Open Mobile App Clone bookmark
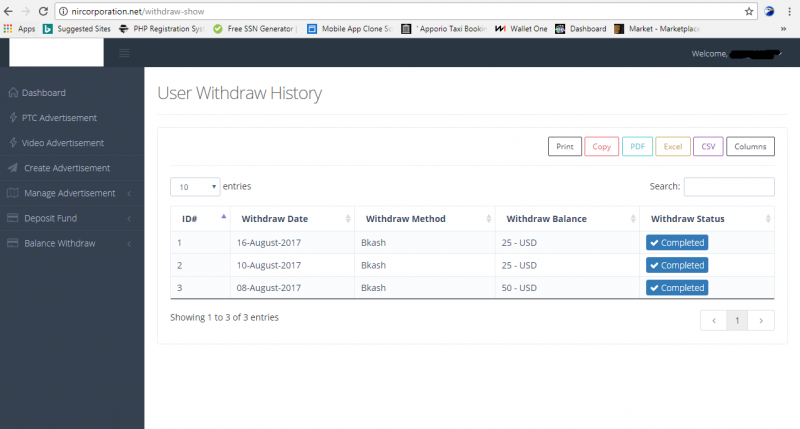800x429 pixels. pyautogui.click(x=349, y=29)
